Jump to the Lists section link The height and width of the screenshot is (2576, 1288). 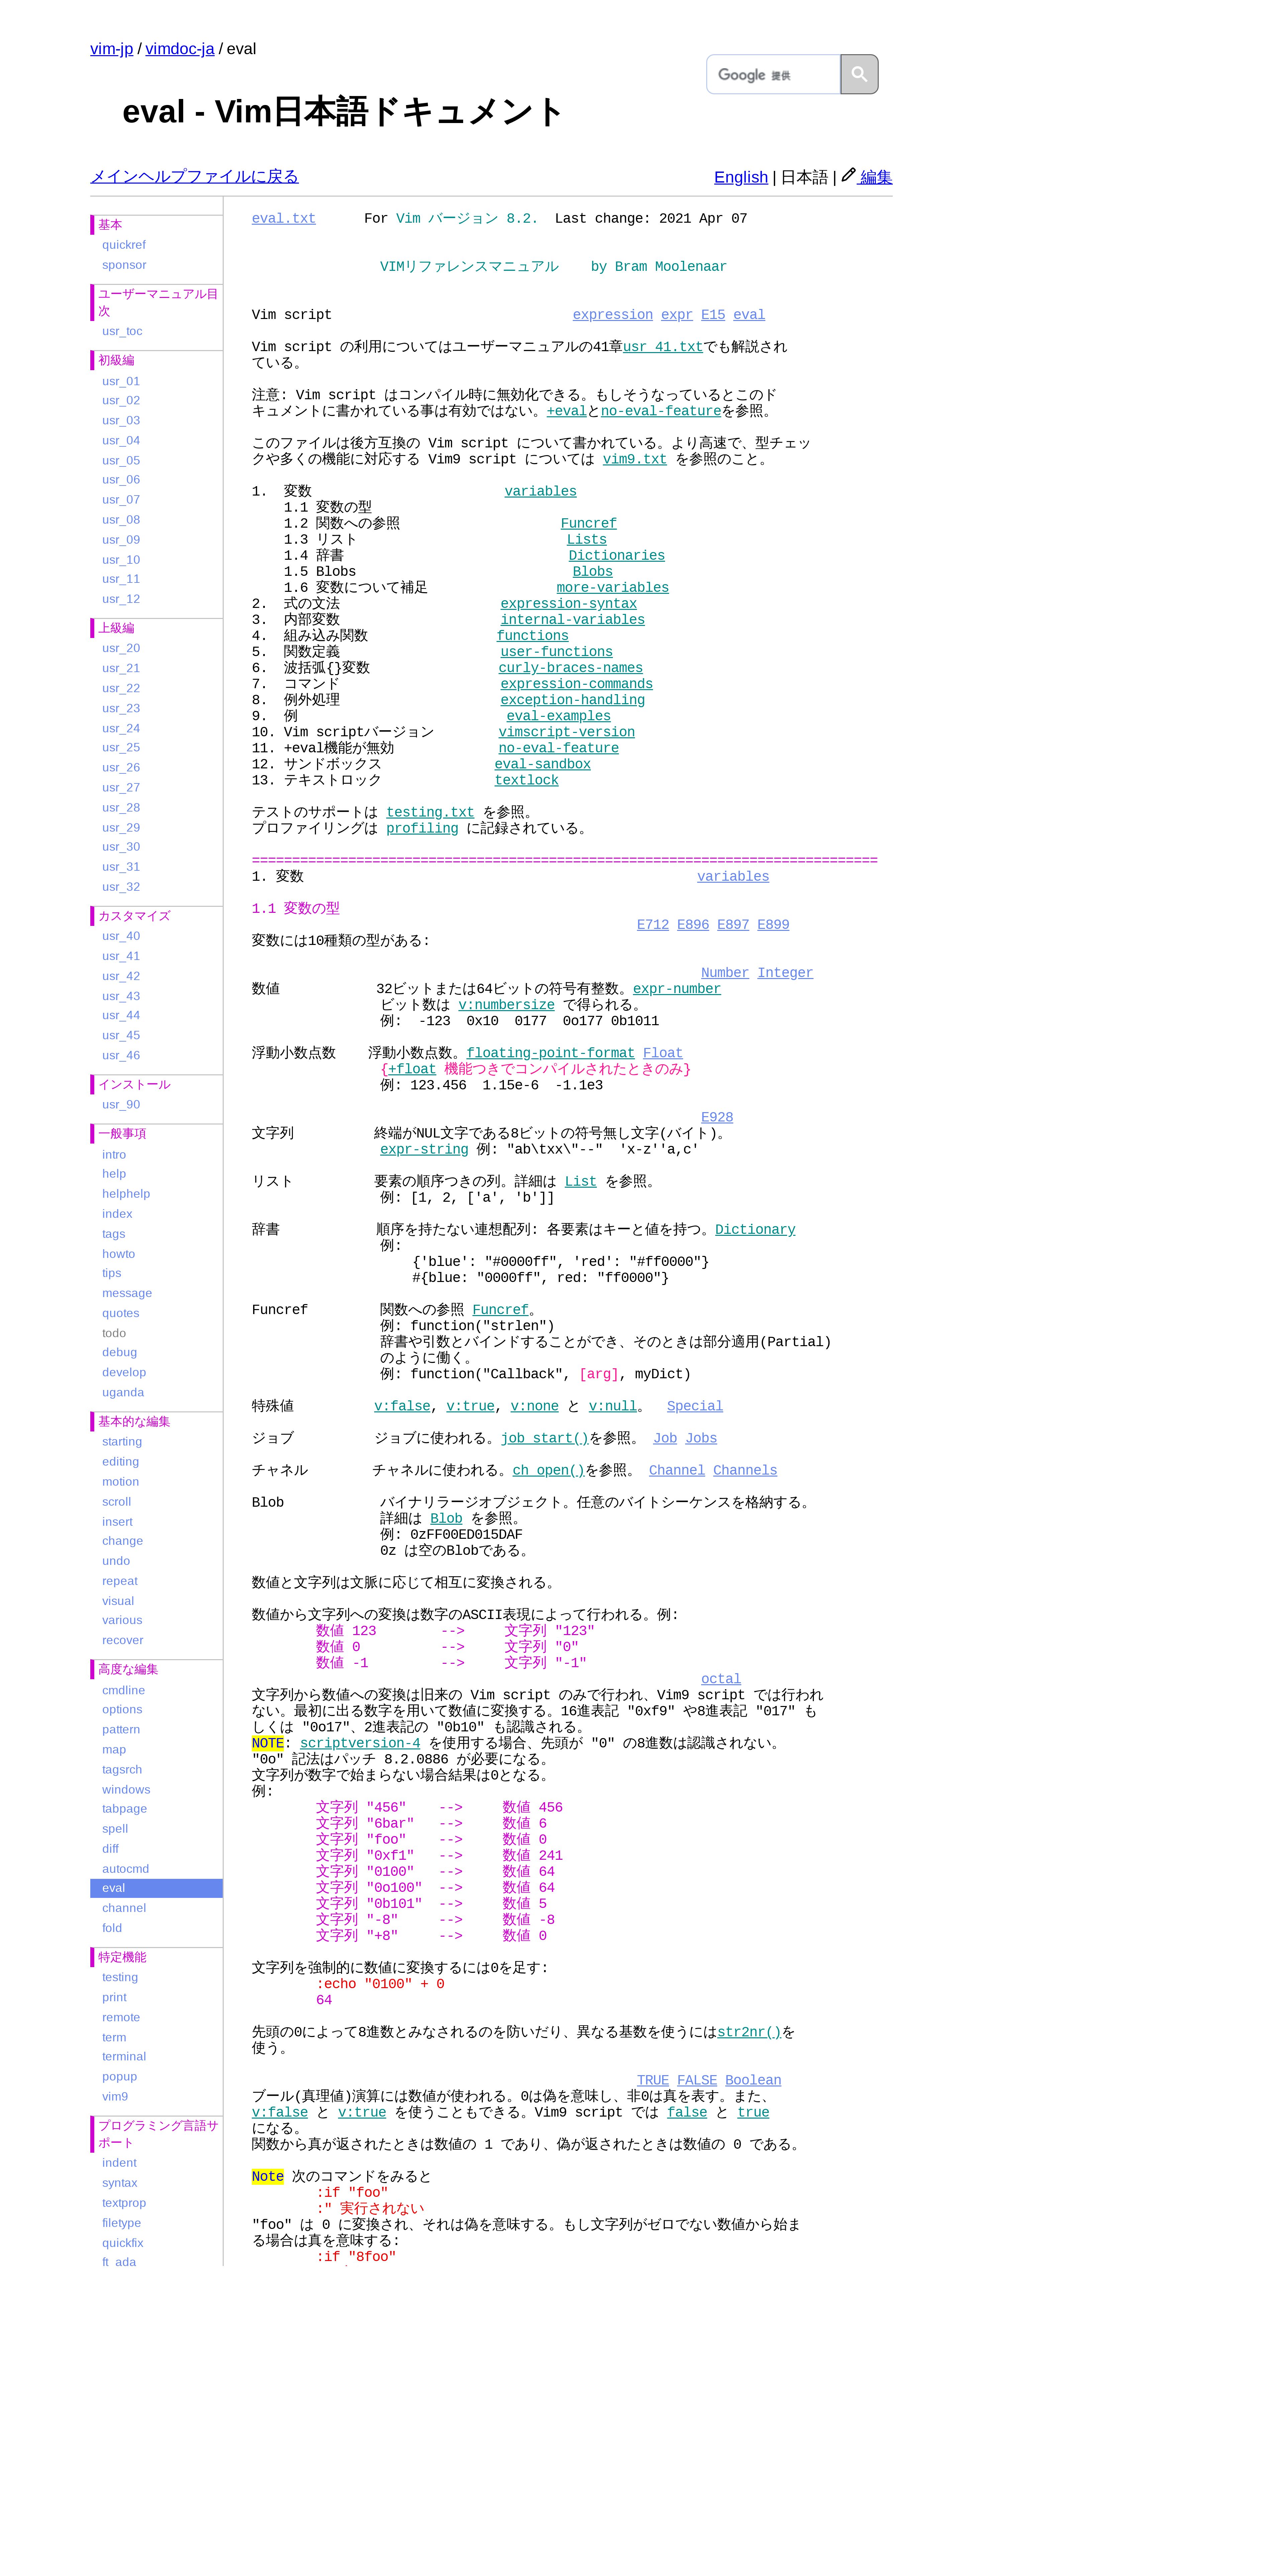(x=587, y=540)
